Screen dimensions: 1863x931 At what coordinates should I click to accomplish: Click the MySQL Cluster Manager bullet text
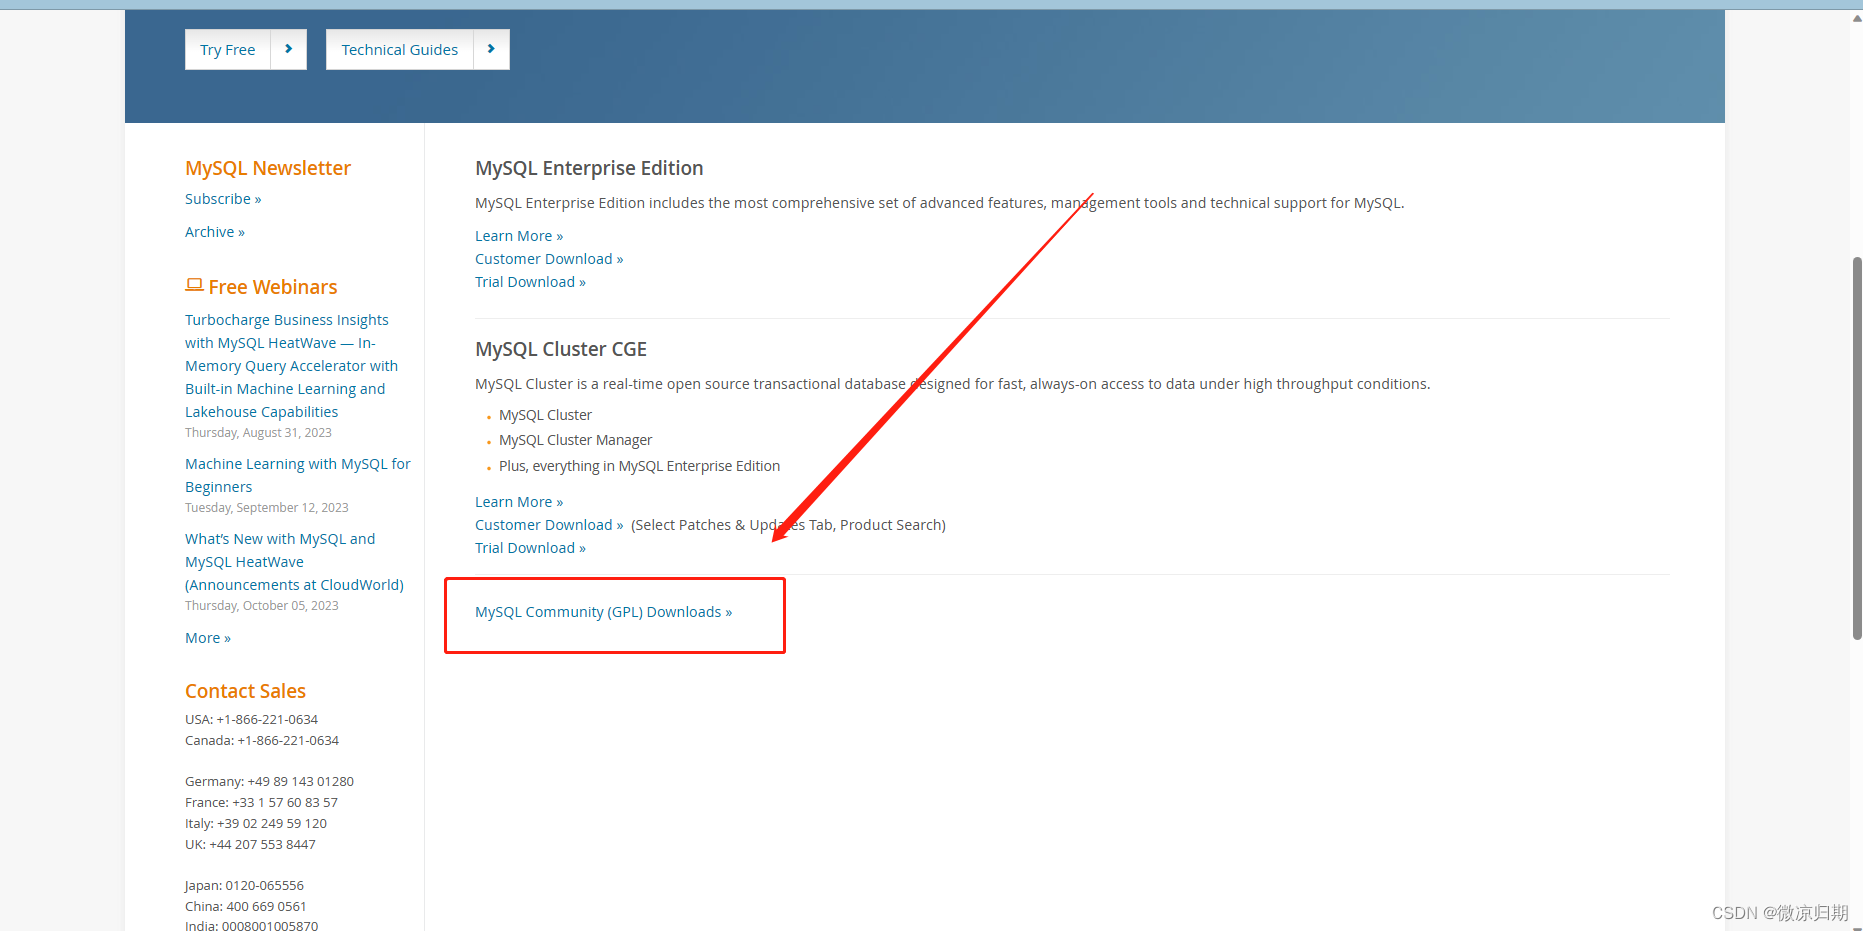pyautogui.click(x=575, y=440)
